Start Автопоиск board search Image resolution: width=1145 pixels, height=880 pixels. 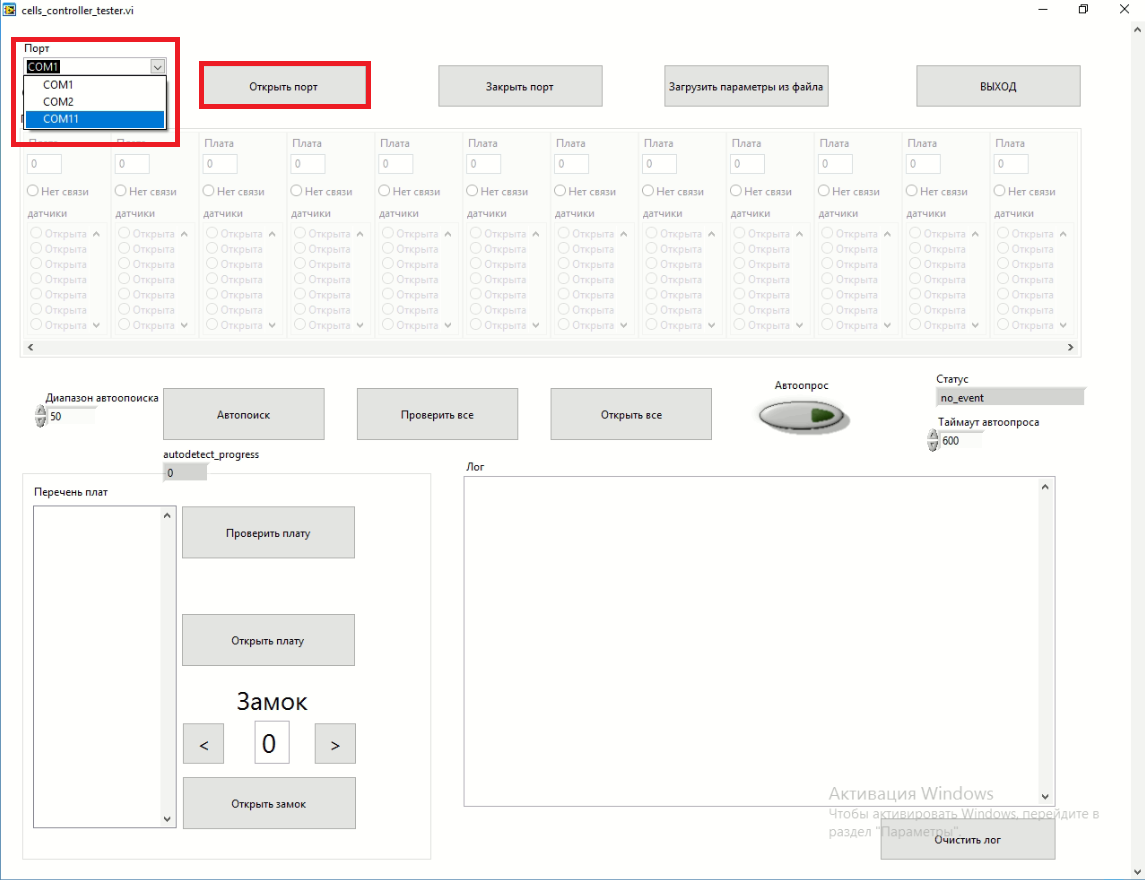[x=243, y=414]
